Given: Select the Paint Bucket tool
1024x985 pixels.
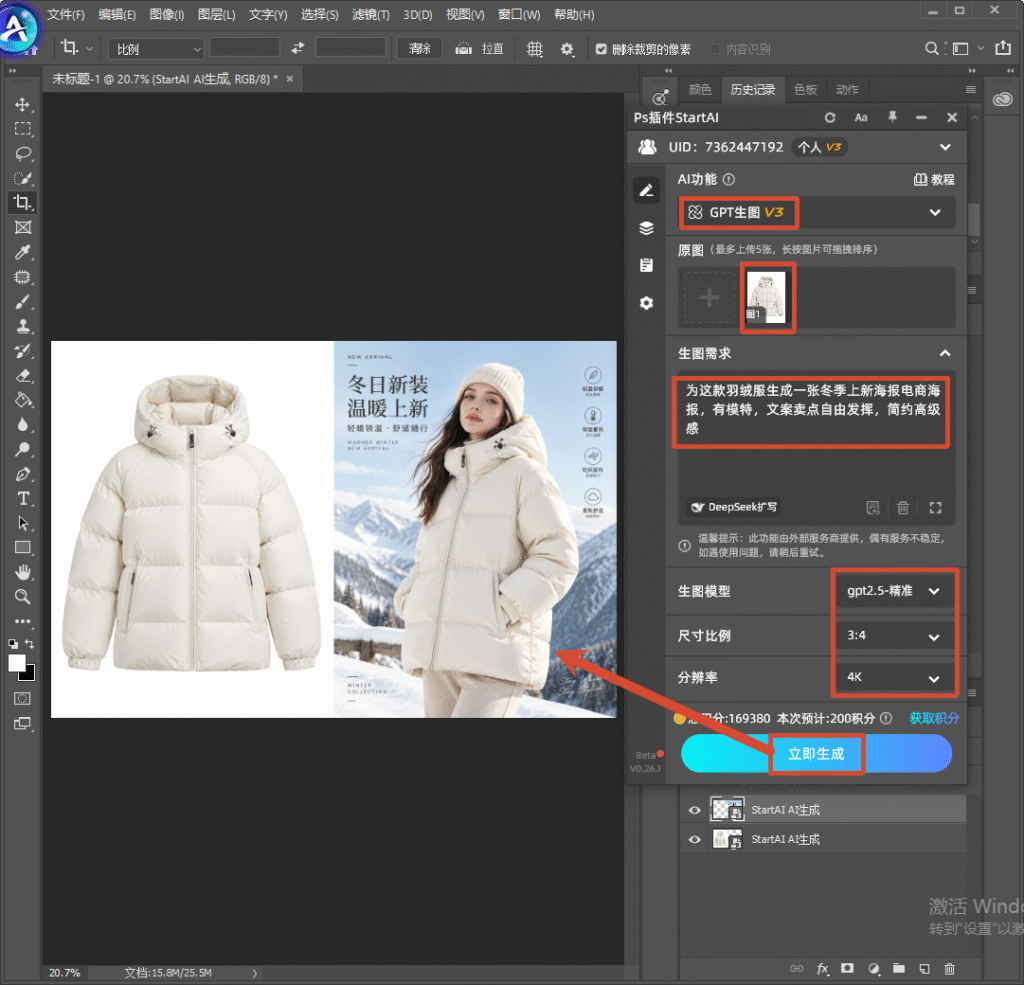Looking at the screenshot, I should click(23, 400).
